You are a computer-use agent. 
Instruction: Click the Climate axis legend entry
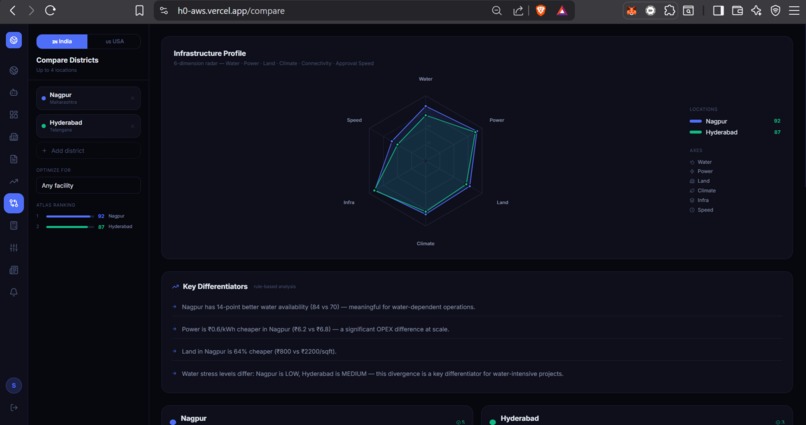702,191
